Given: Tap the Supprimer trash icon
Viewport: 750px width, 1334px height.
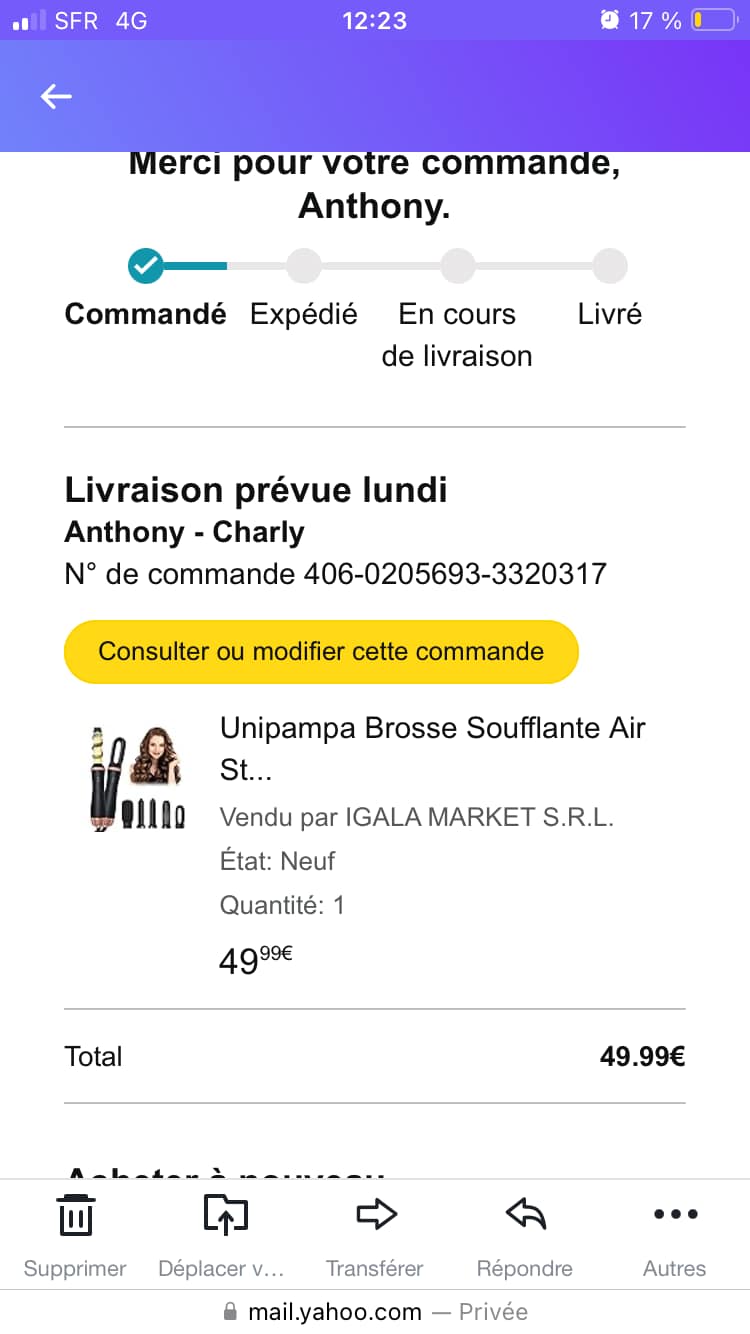Looking at the screenshot, I should point(75,1215).
